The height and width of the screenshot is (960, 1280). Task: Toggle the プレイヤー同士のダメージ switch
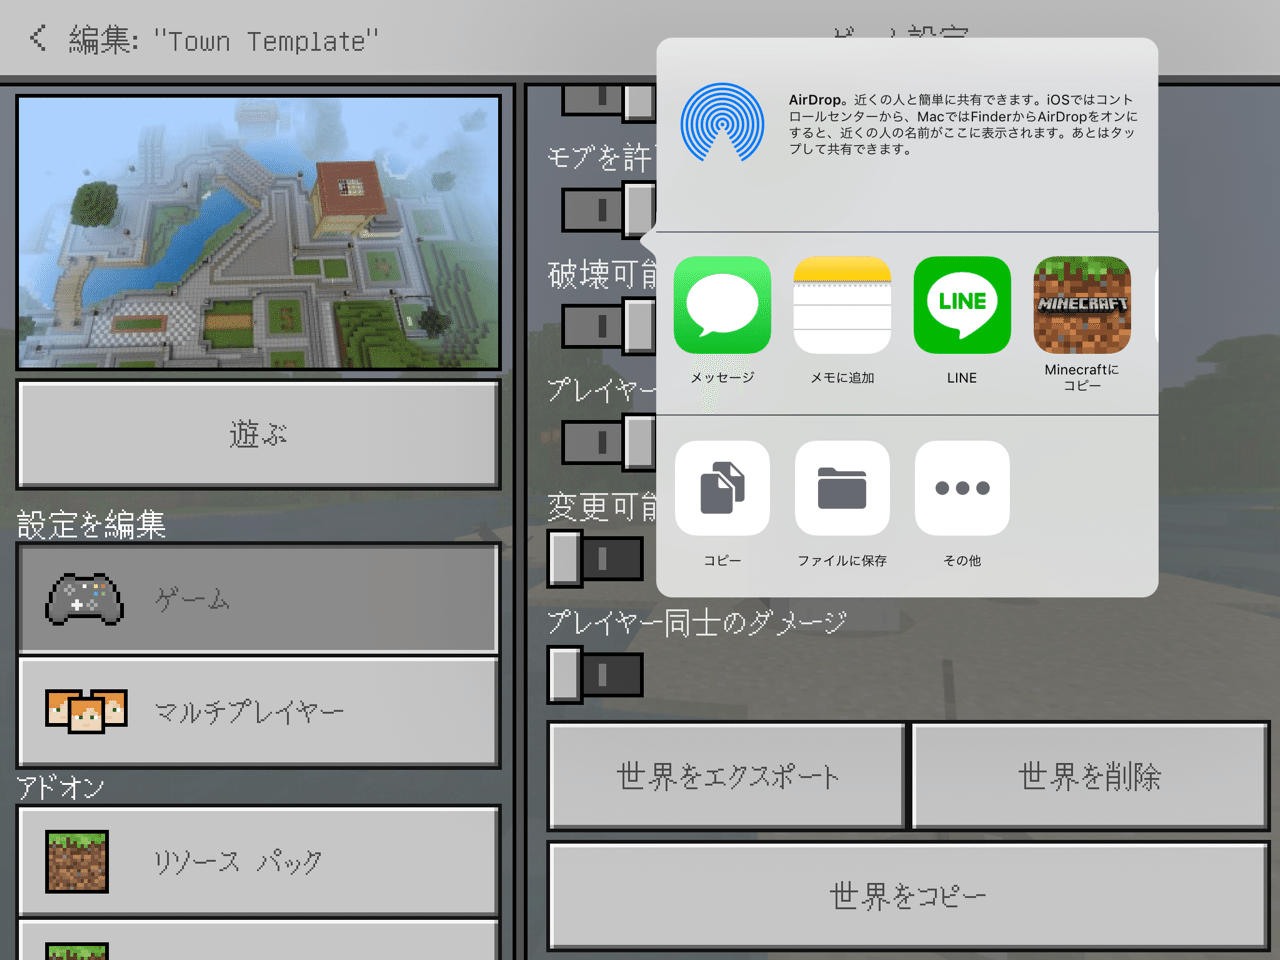[595, 673]
